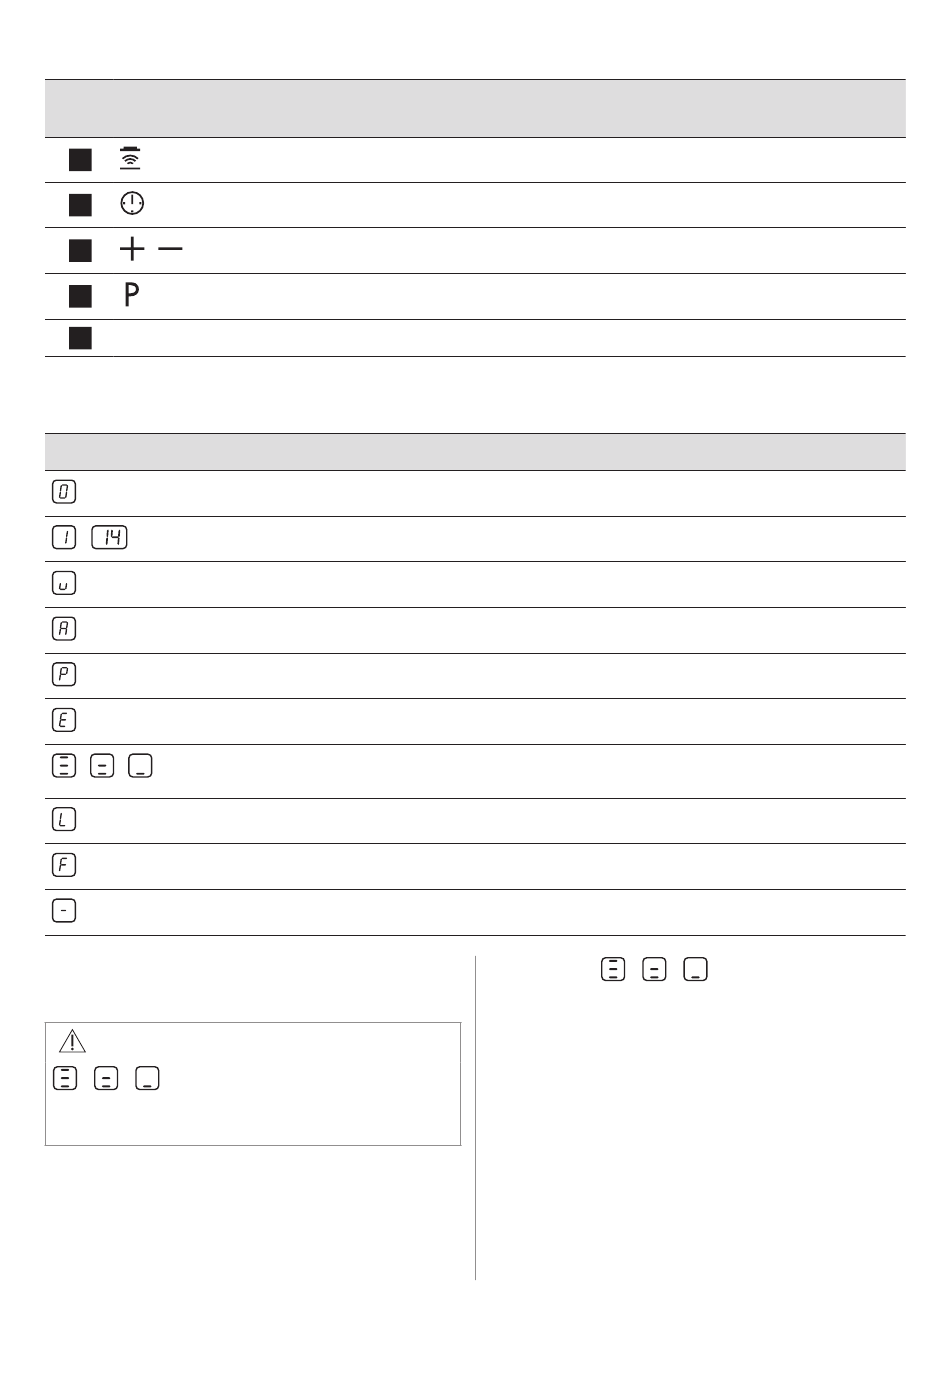Click the boxed F display symbol

point(64,865)
